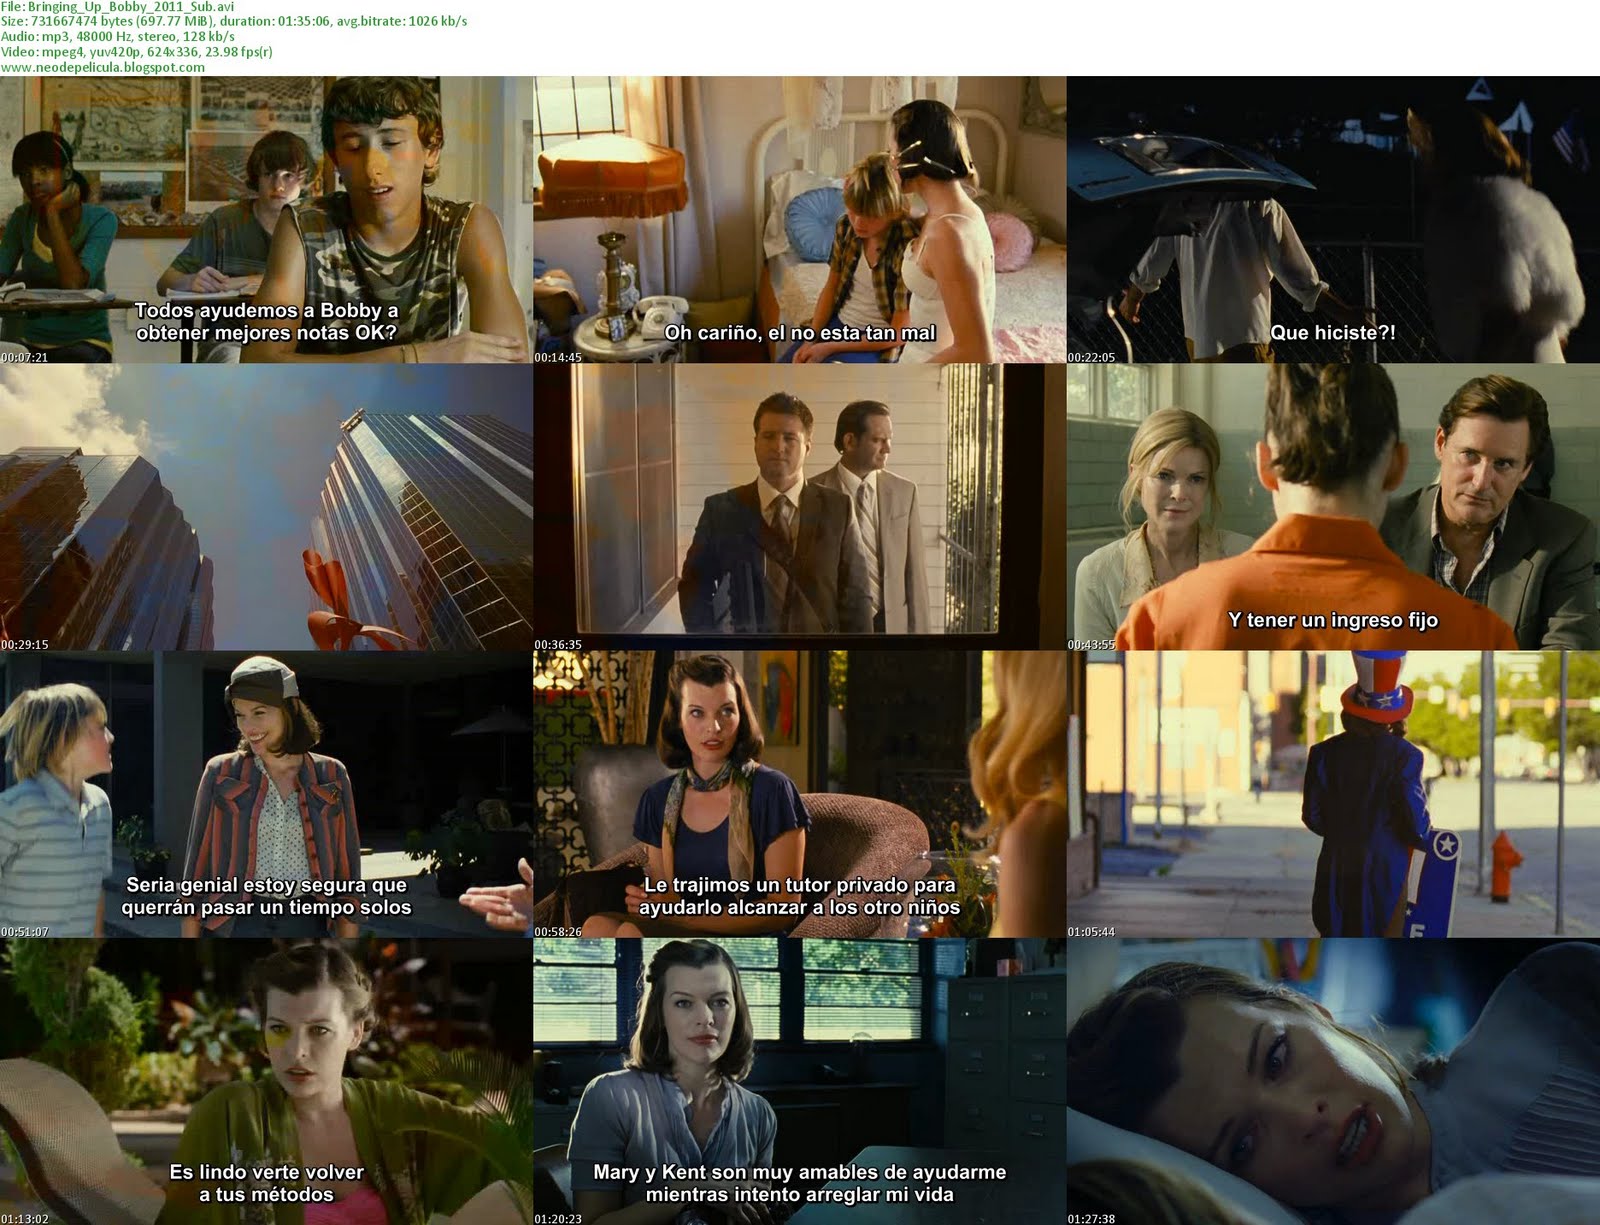
Task: Click subtitle 'Seria genial estoy segura que'
Action: pyautogui.click(x=266, y=885)
